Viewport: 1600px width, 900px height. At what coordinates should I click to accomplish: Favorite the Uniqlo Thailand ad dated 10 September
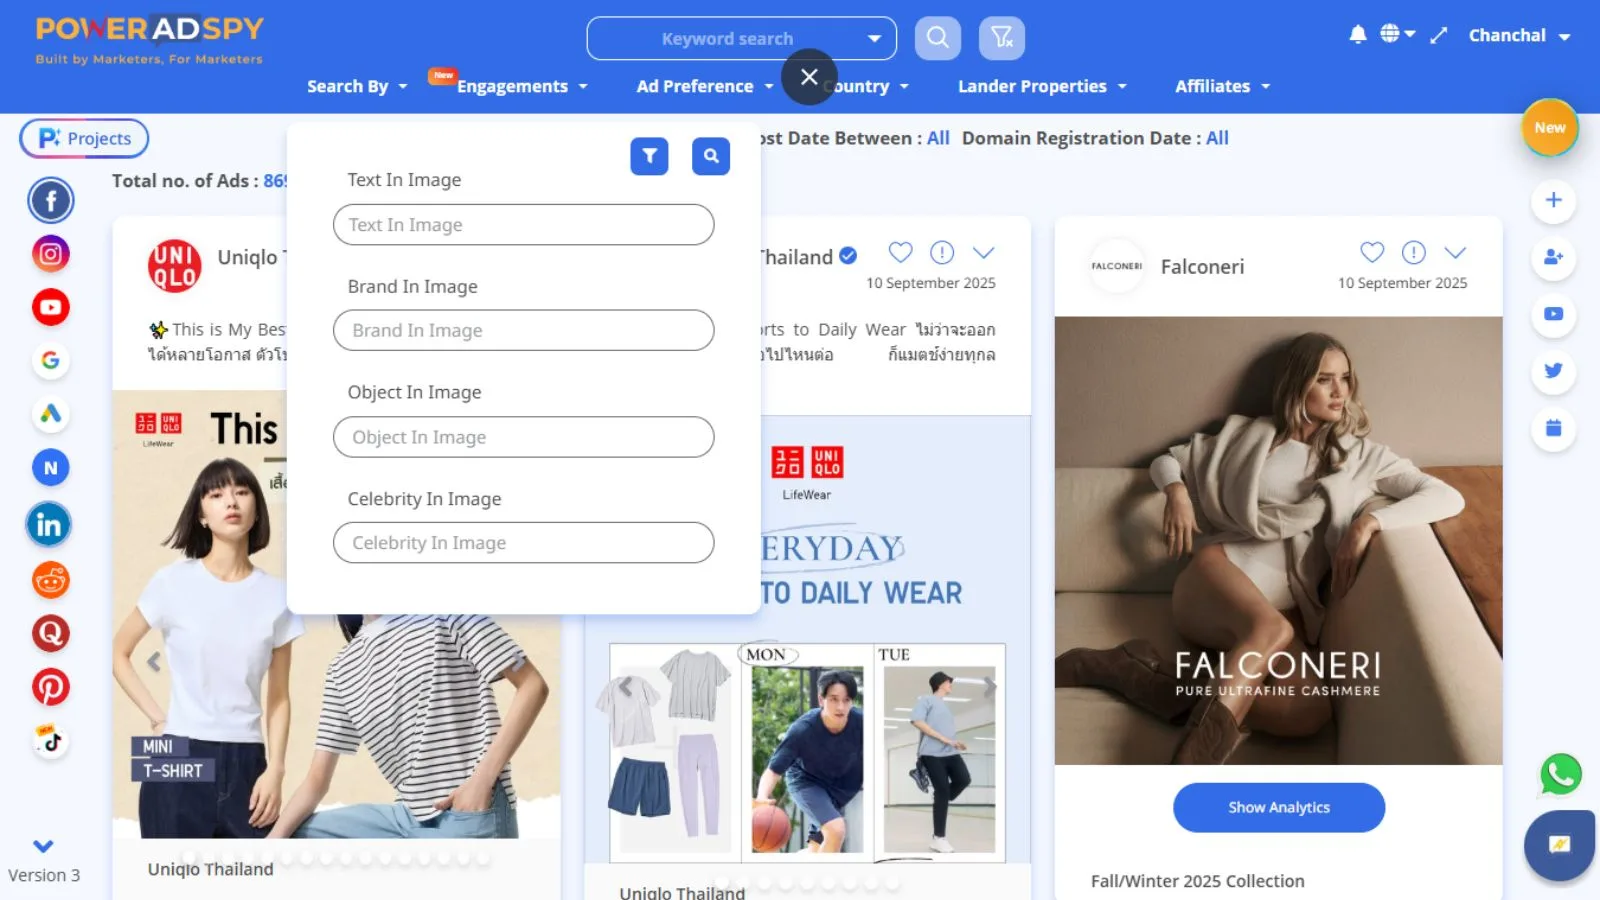900,252
